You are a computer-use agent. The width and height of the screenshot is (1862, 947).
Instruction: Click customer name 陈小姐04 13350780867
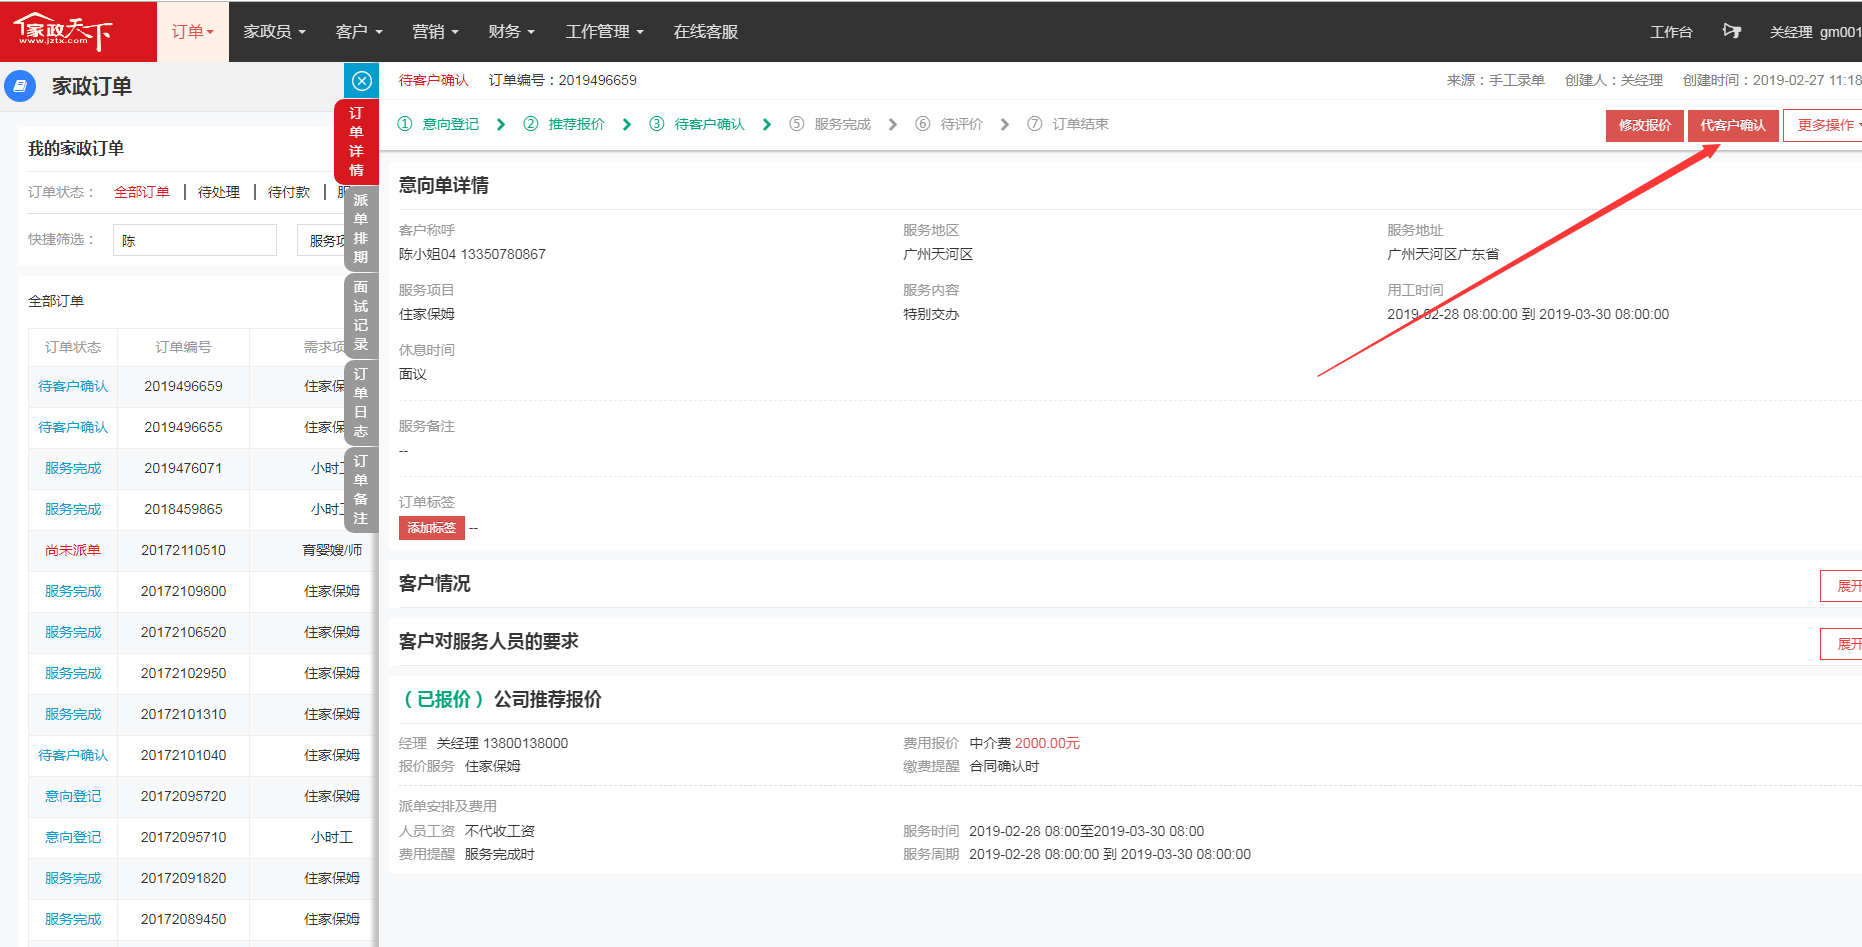click(x=472, y=254)
